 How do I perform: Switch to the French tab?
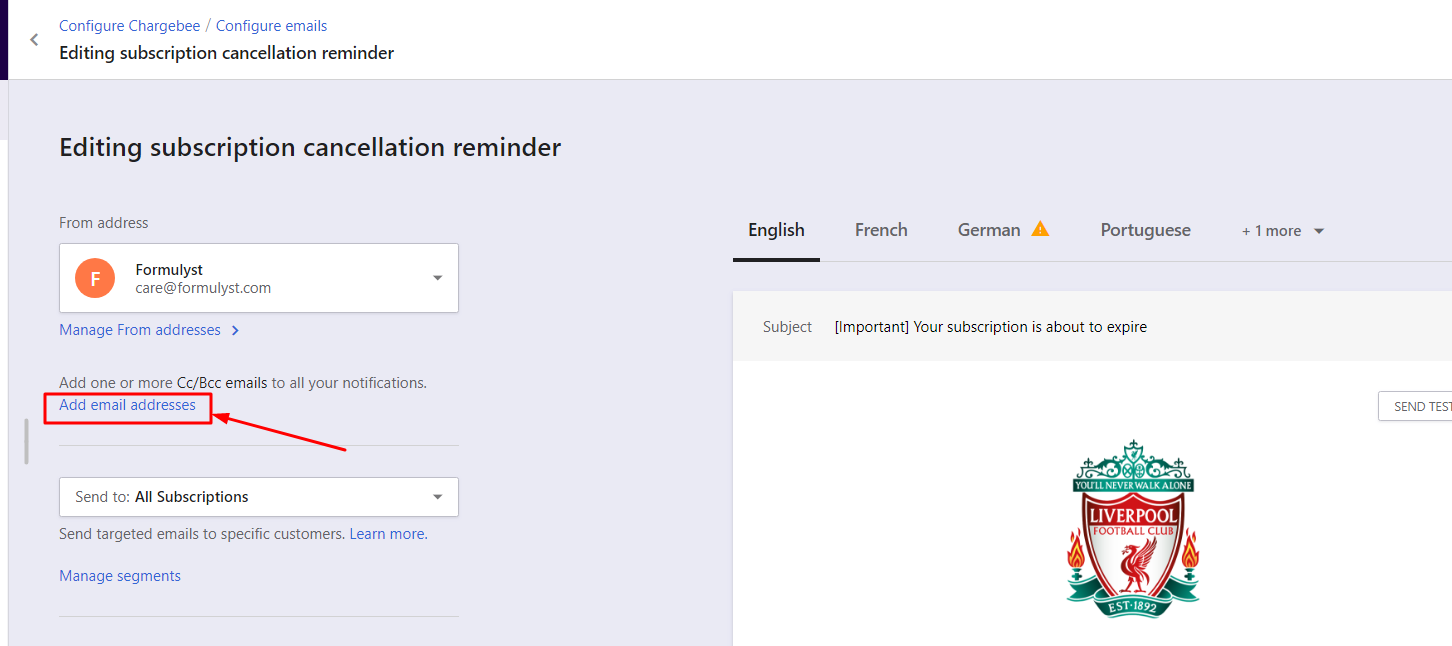pyautogui.click(x=881, y=230)
